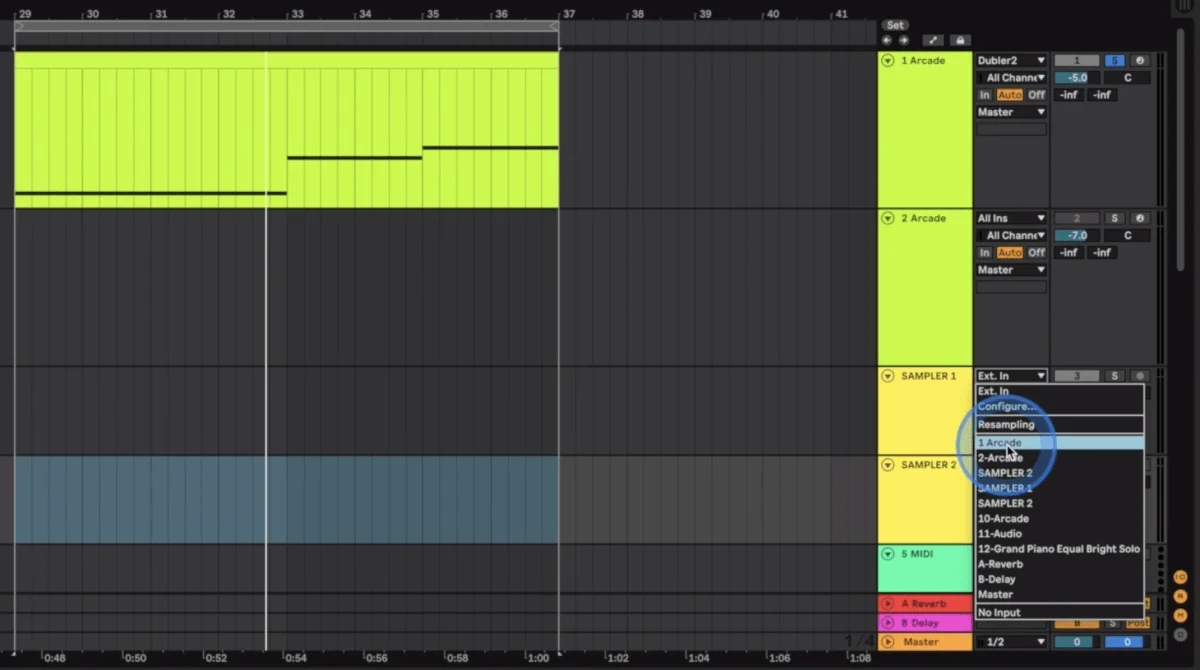Screen dimensions: 1200x670
Task: Click the Post button on B Delay
Action: pyautogui.click(x=1138, y=623)
